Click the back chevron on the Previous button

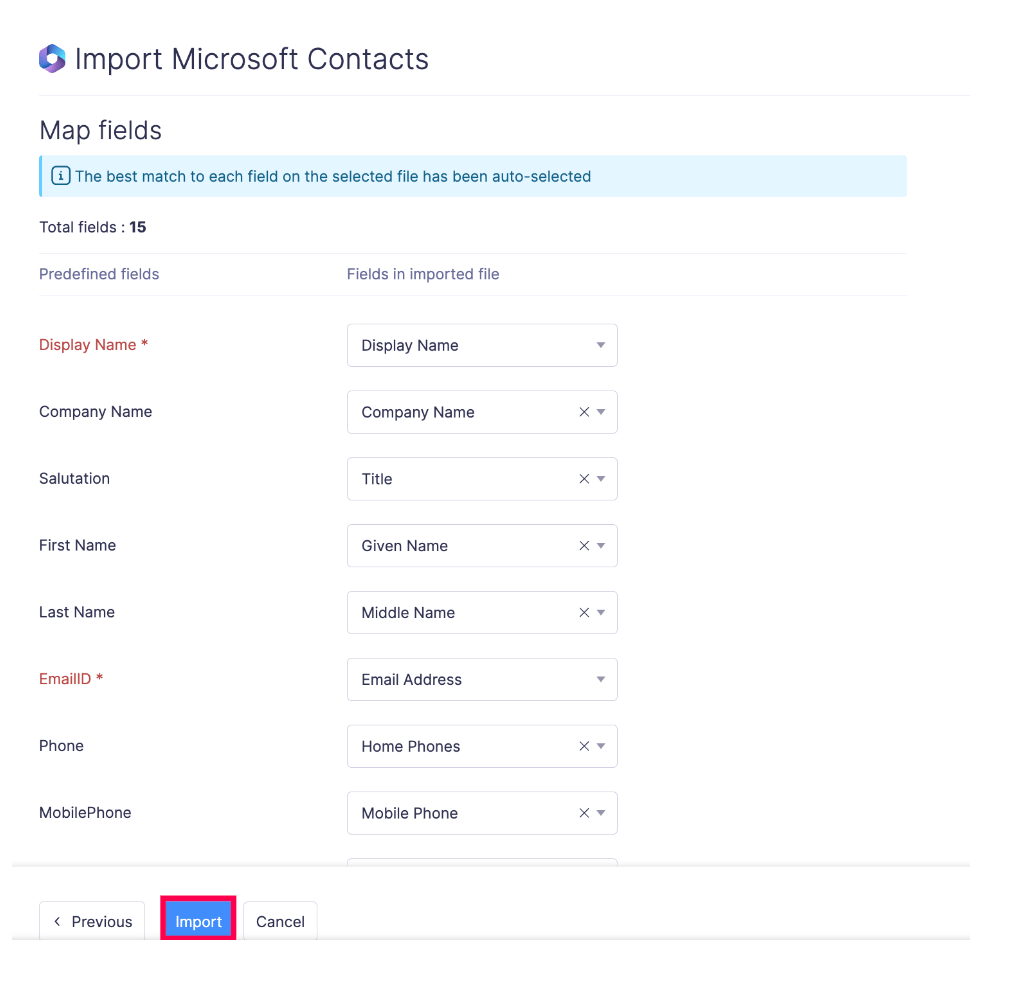[56, 921]
